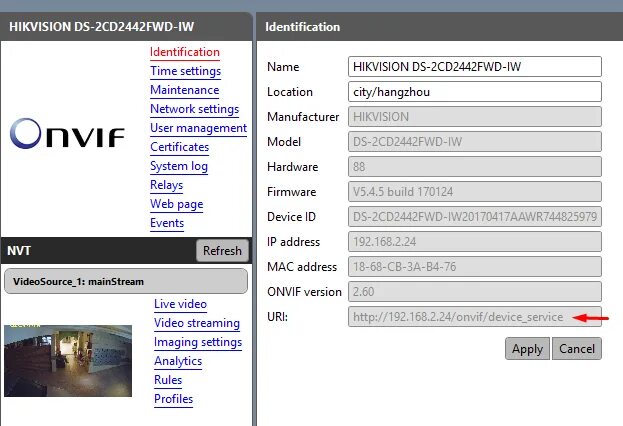Click the IP address label
623x426 pixels.
coord(293,242)
